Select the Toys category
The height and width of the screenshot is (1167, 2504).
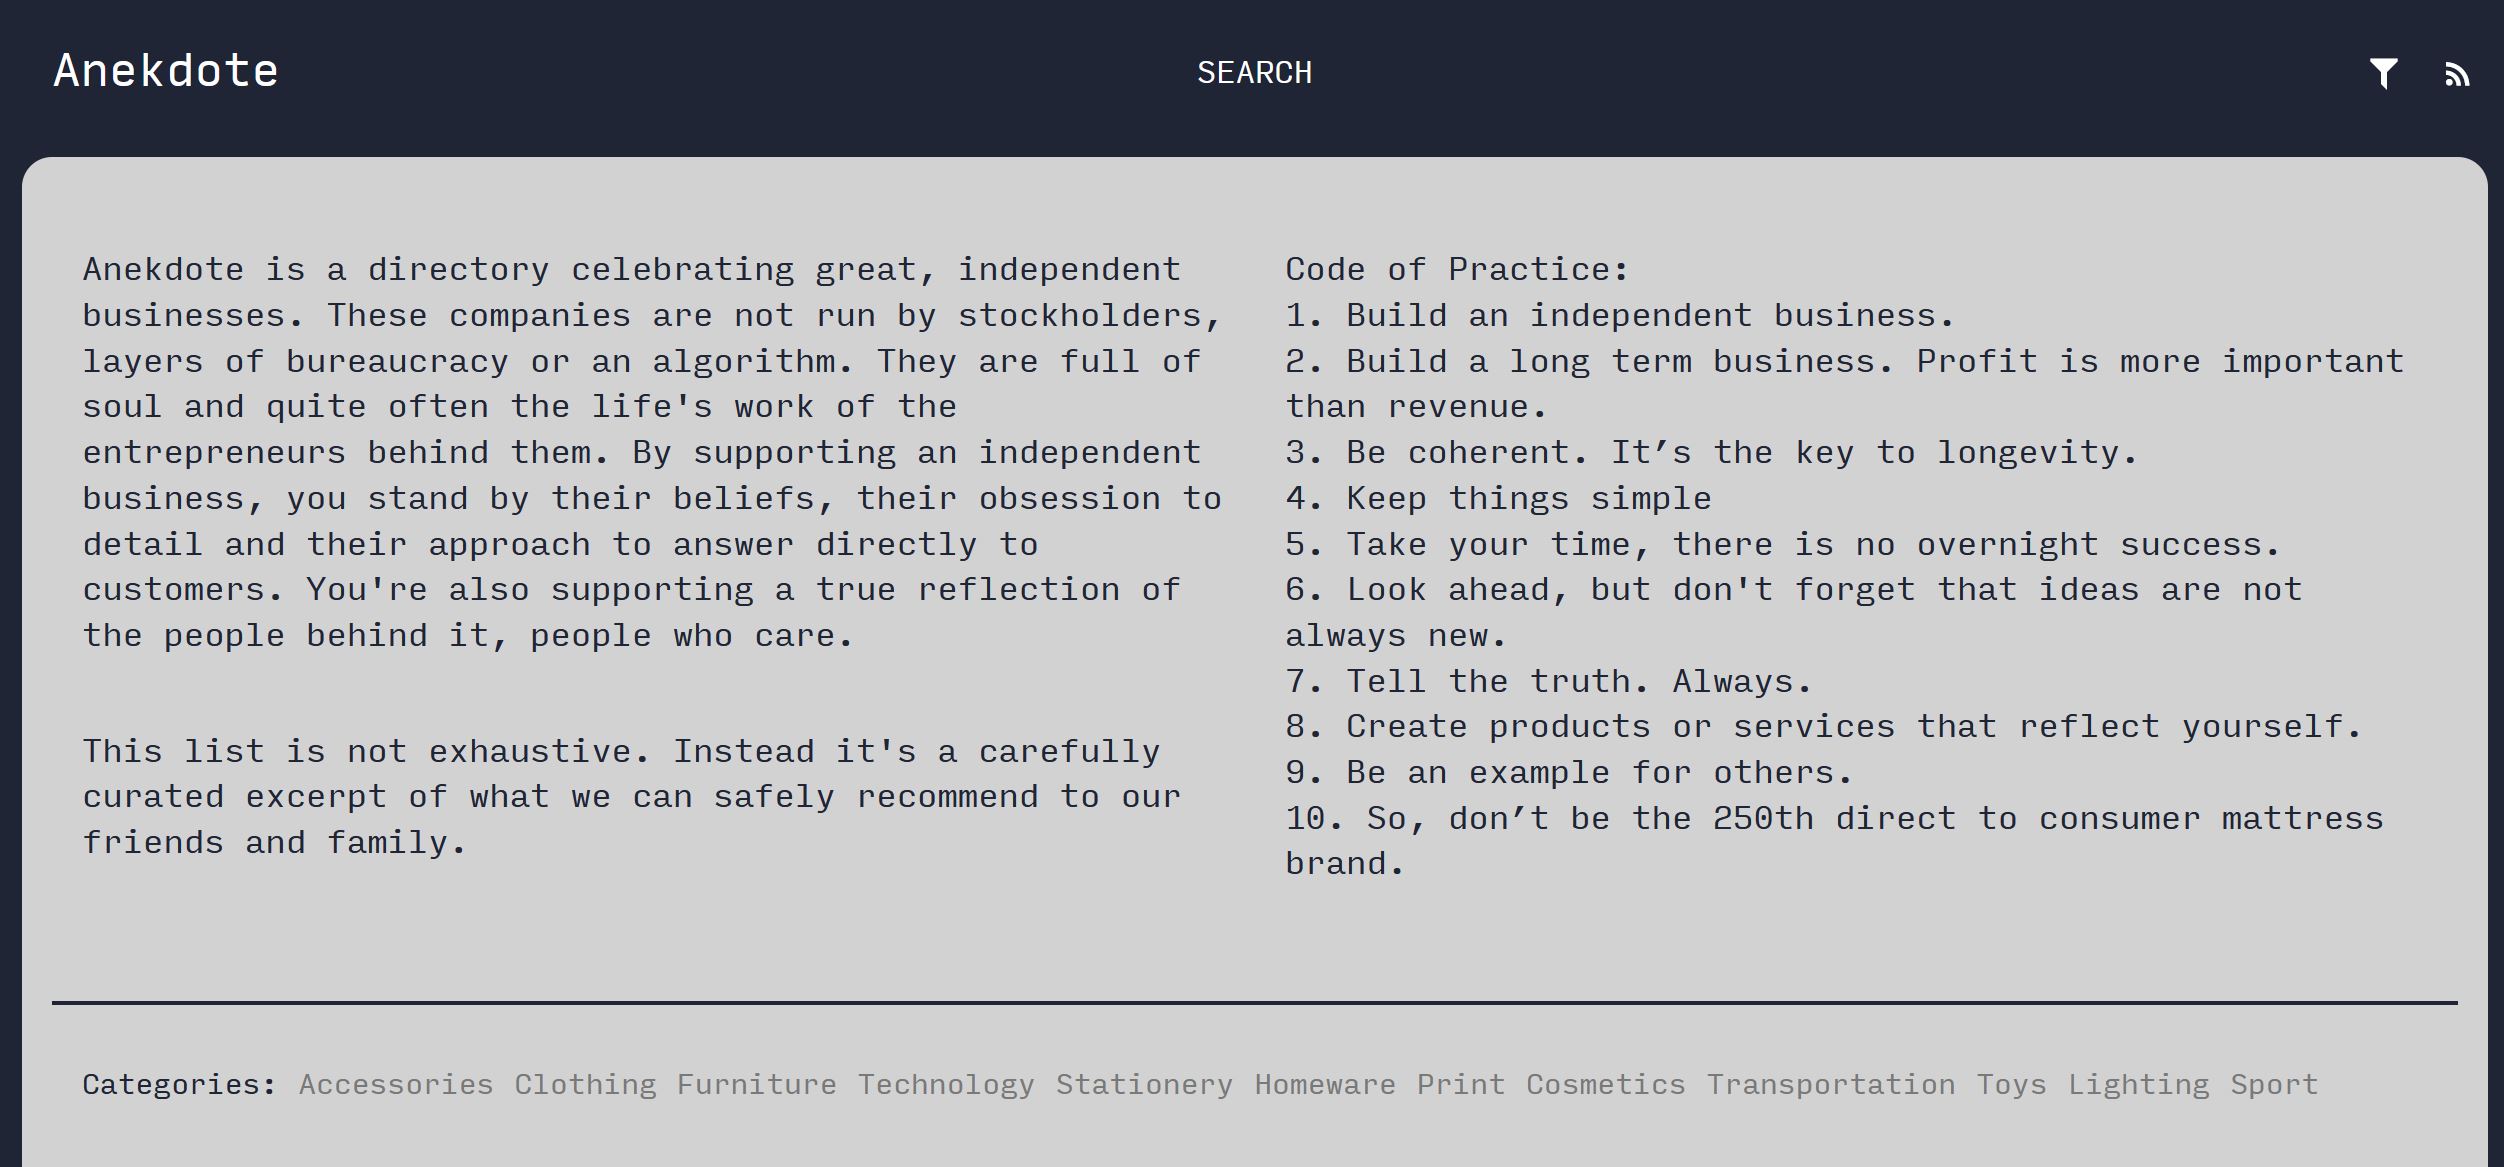tap(2011, 1084)
